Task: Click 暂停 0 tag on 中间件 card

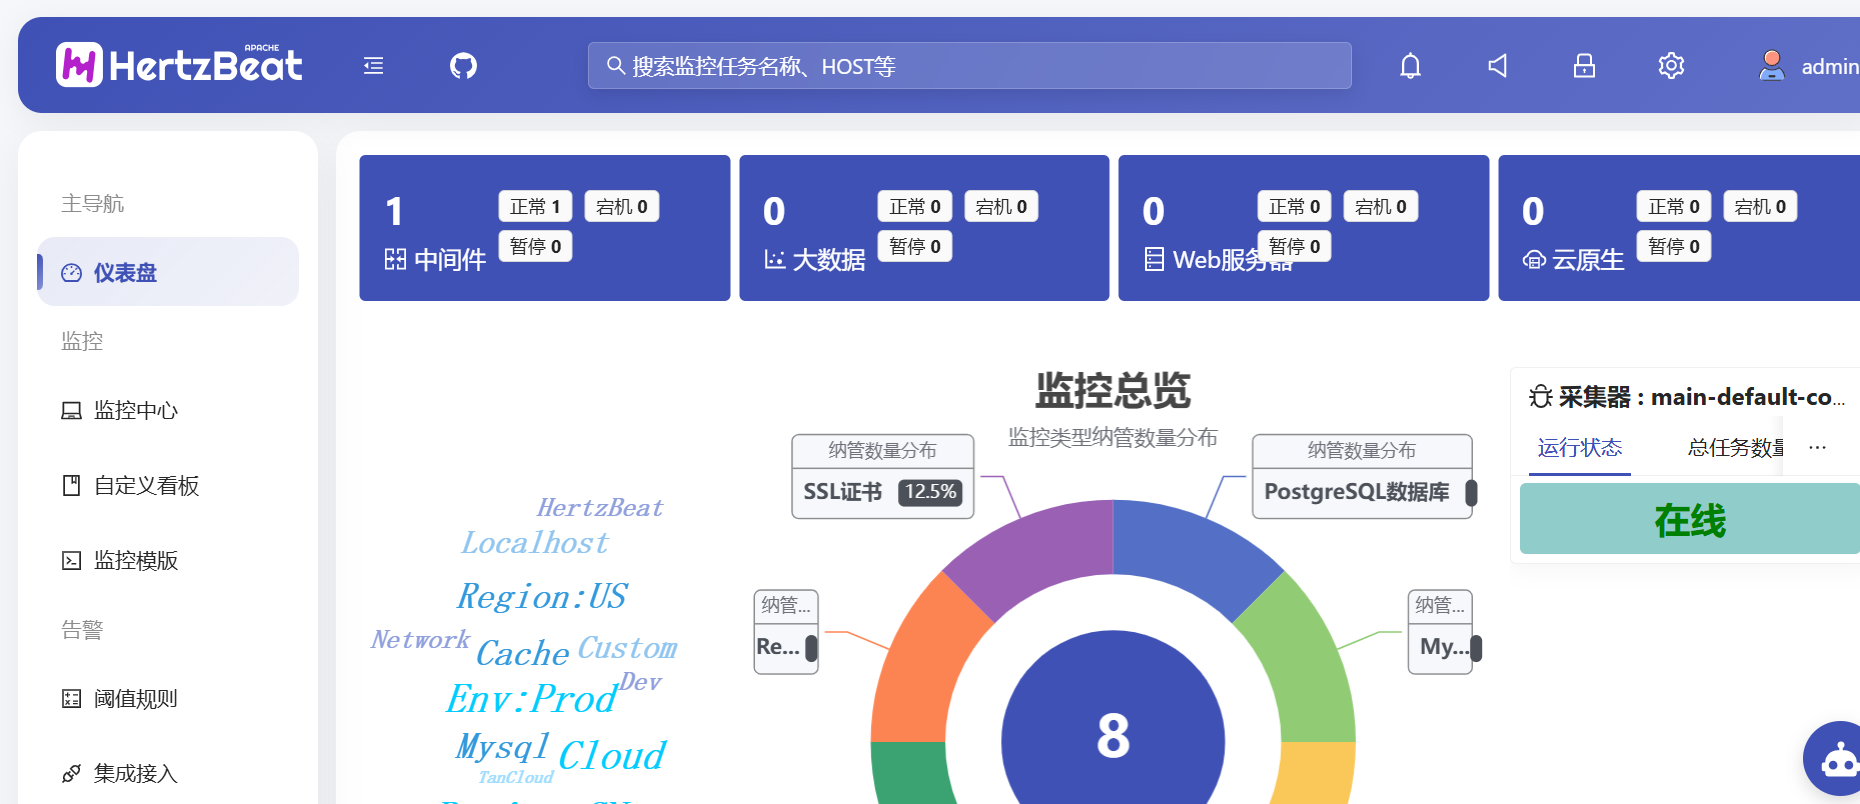Action: [535, 246]
